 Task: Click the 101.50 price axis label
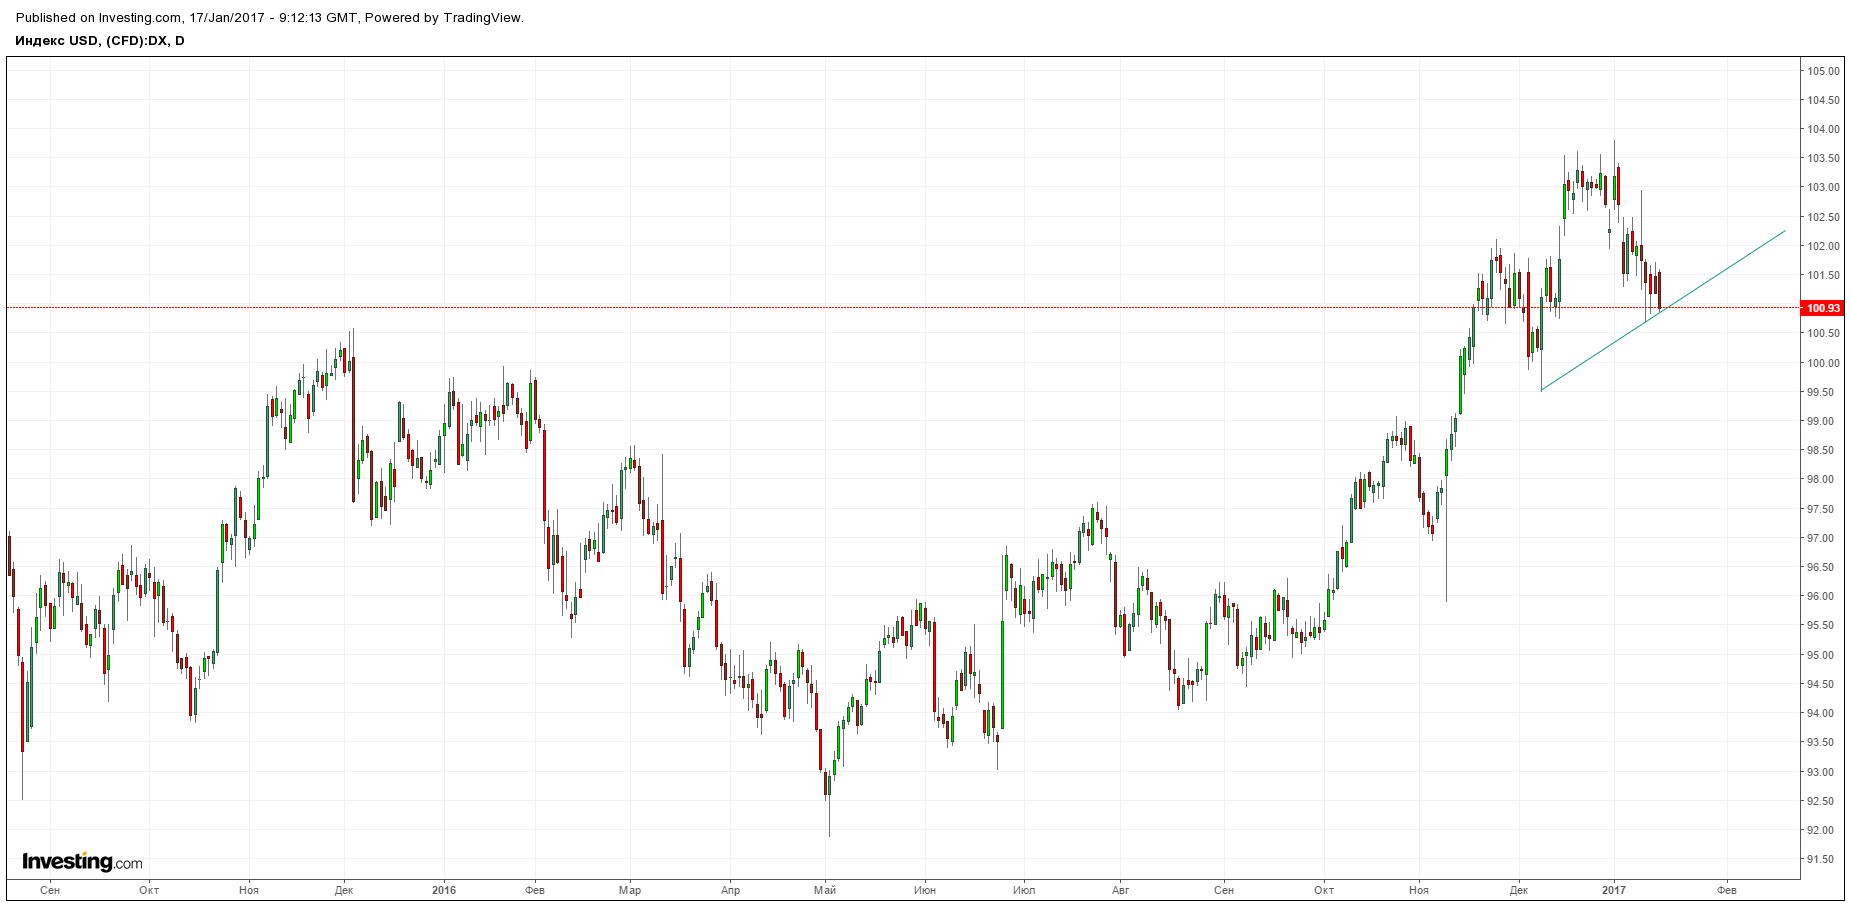[x=1823, y=275]
